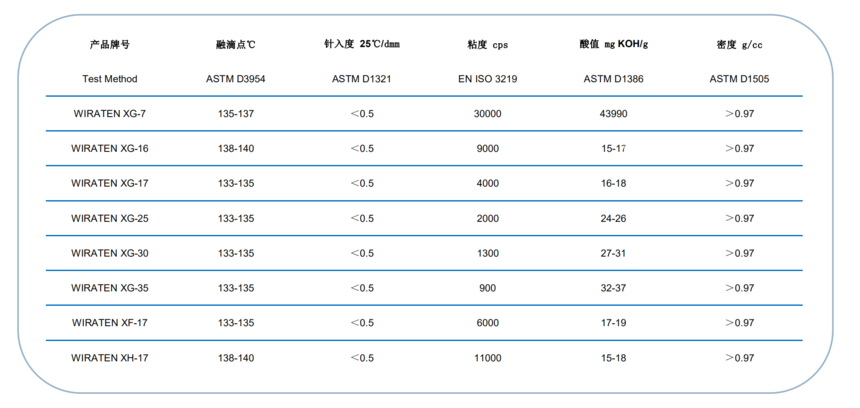Click the 16-18 acid value
Viewport: 860px width, 408px height.
coord(613,183)
